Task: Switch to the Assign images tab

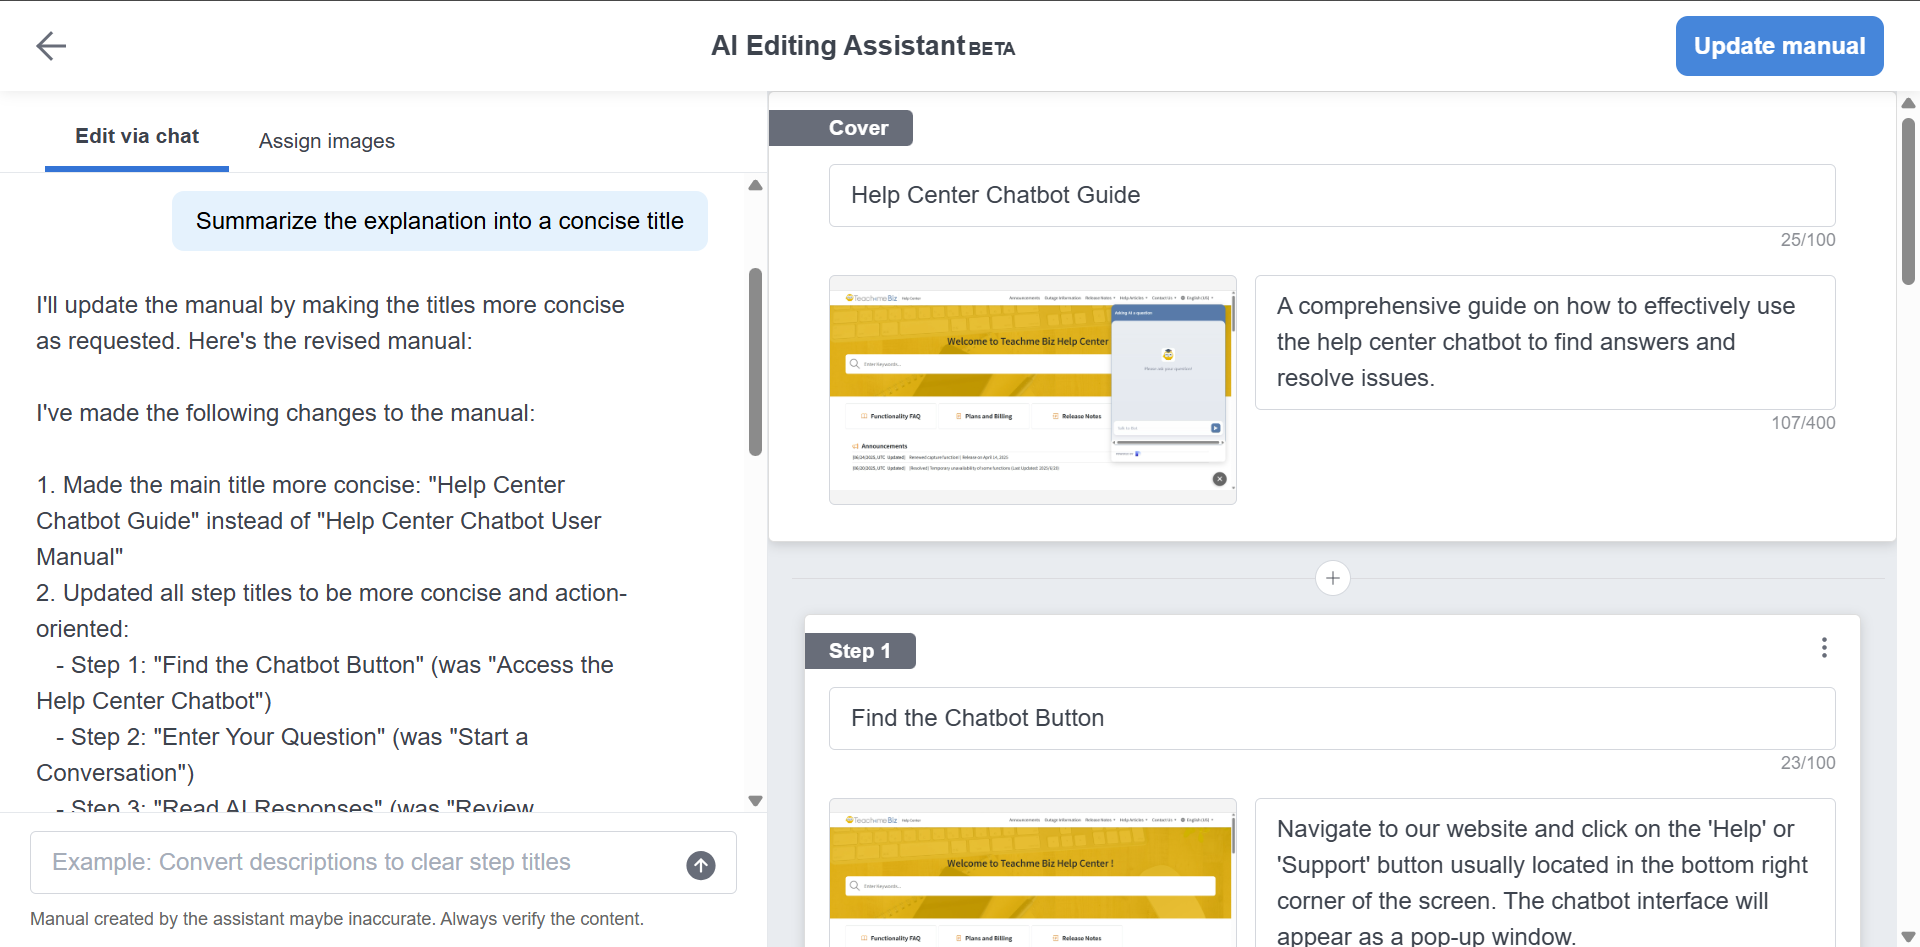Action: (326, 141)
